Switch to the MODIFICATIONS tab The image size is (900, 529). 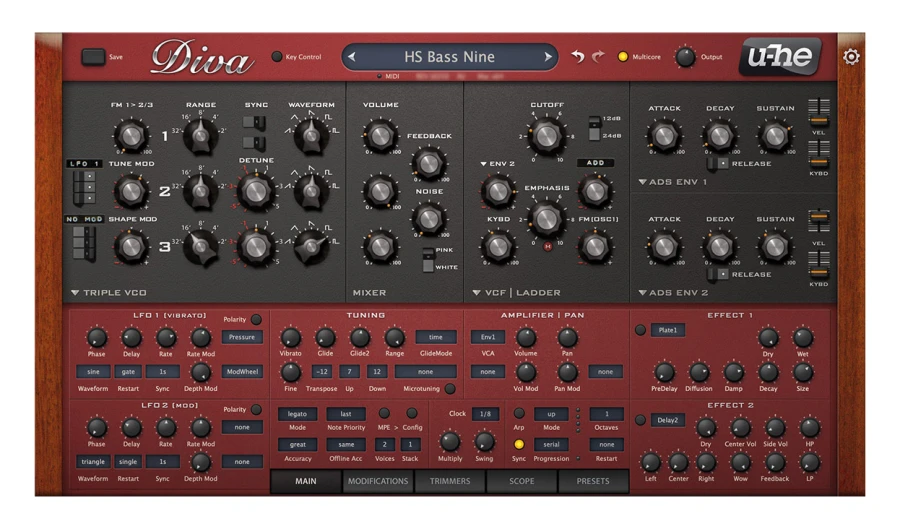pos(378,481)
